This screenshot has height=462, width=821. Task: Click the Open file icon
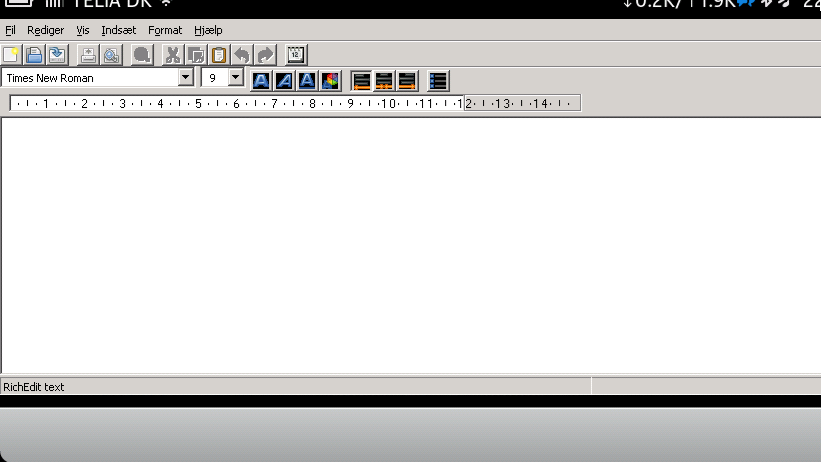click(34, 55)
